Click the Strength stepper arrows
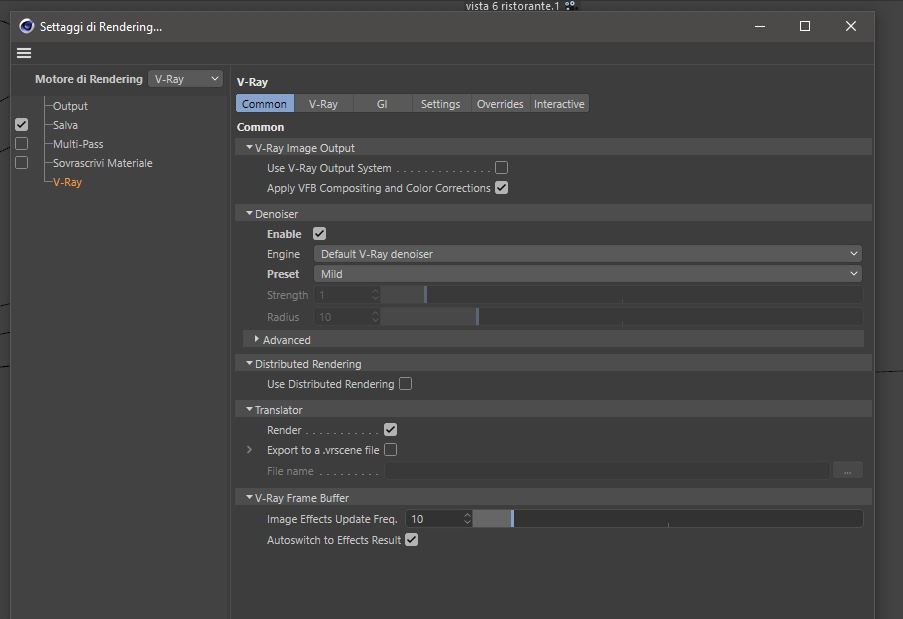Screen dimensions: 903x619 375,295
